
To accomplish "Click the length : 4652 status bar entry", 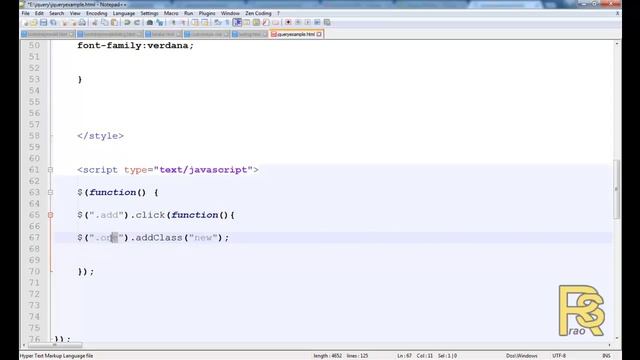I will click(328, 356).
